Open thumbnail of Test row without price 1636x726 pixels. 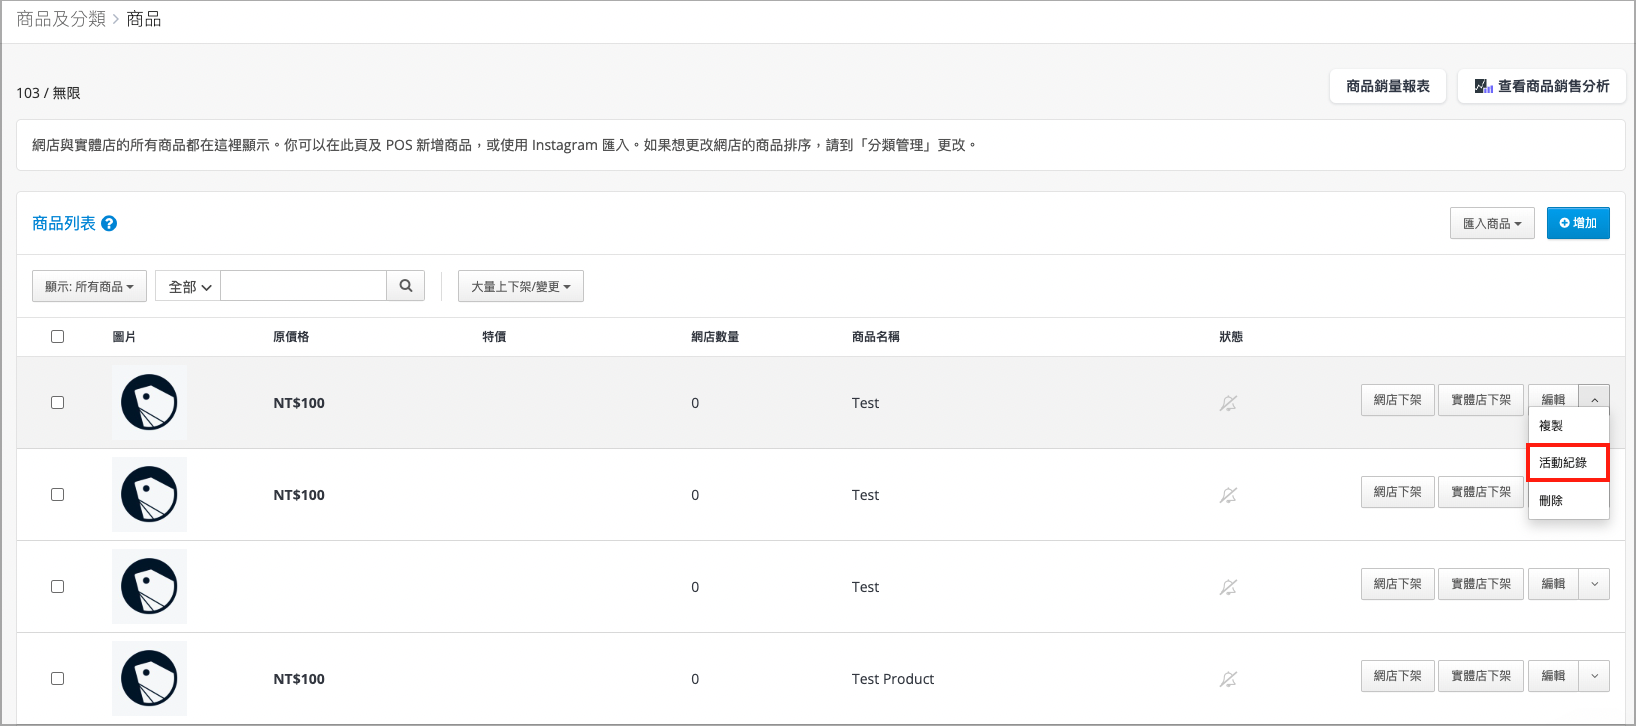tap(149, 586)
